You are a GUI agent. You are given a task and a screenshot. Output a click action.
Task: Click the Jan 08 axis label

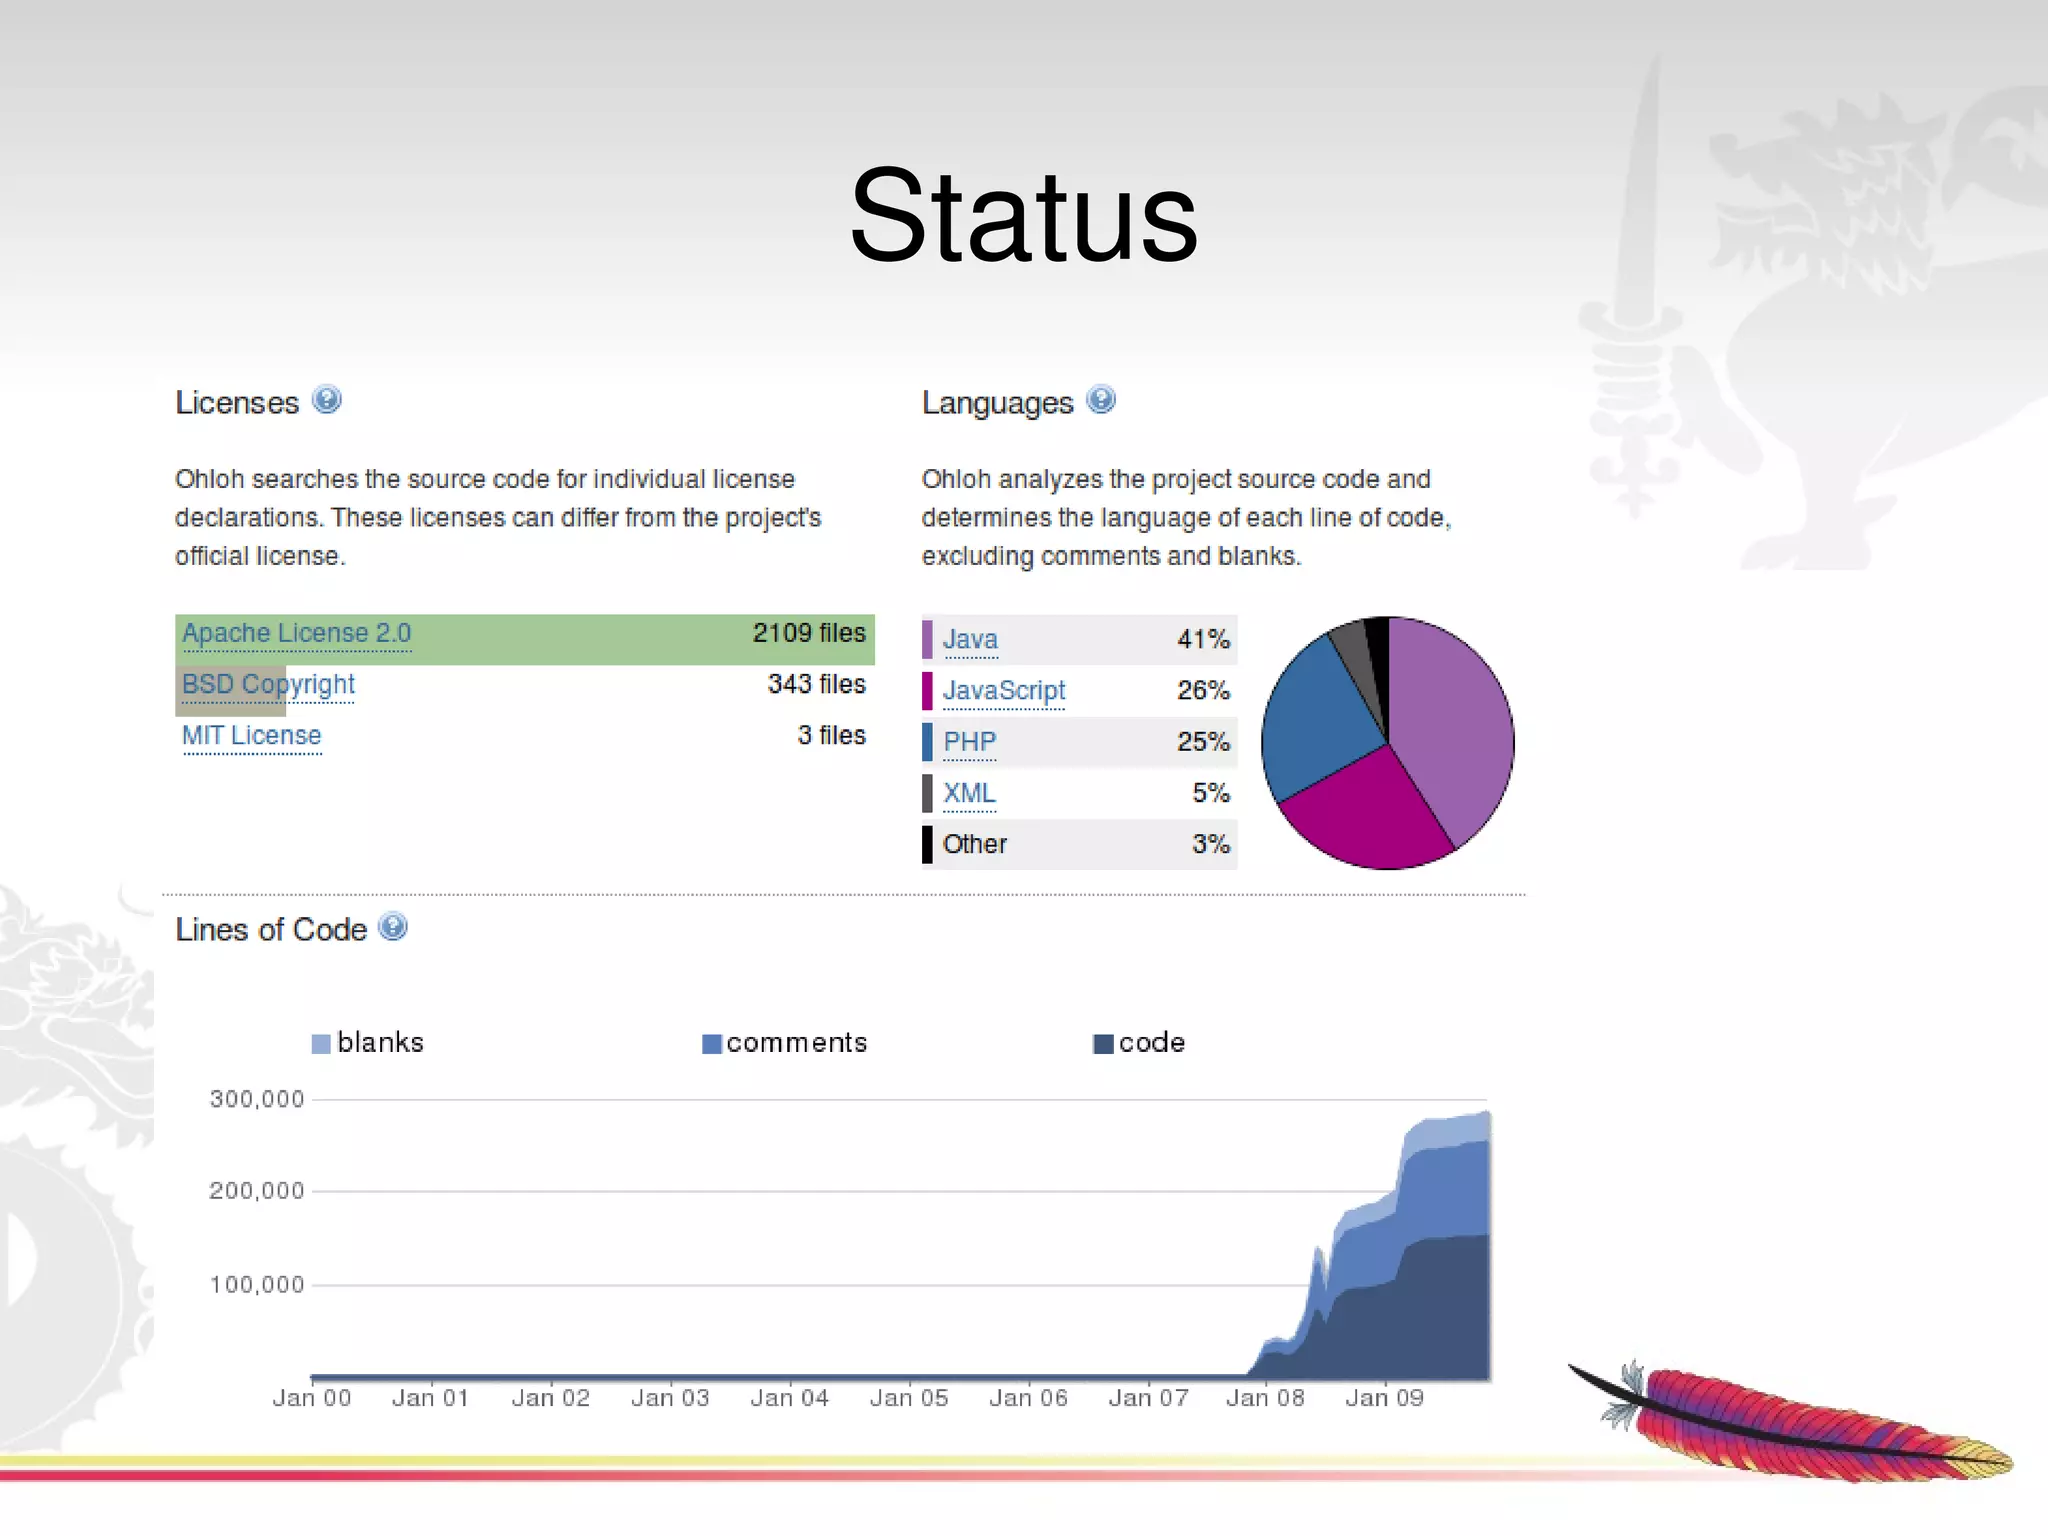click(x=1265, y=1398)
